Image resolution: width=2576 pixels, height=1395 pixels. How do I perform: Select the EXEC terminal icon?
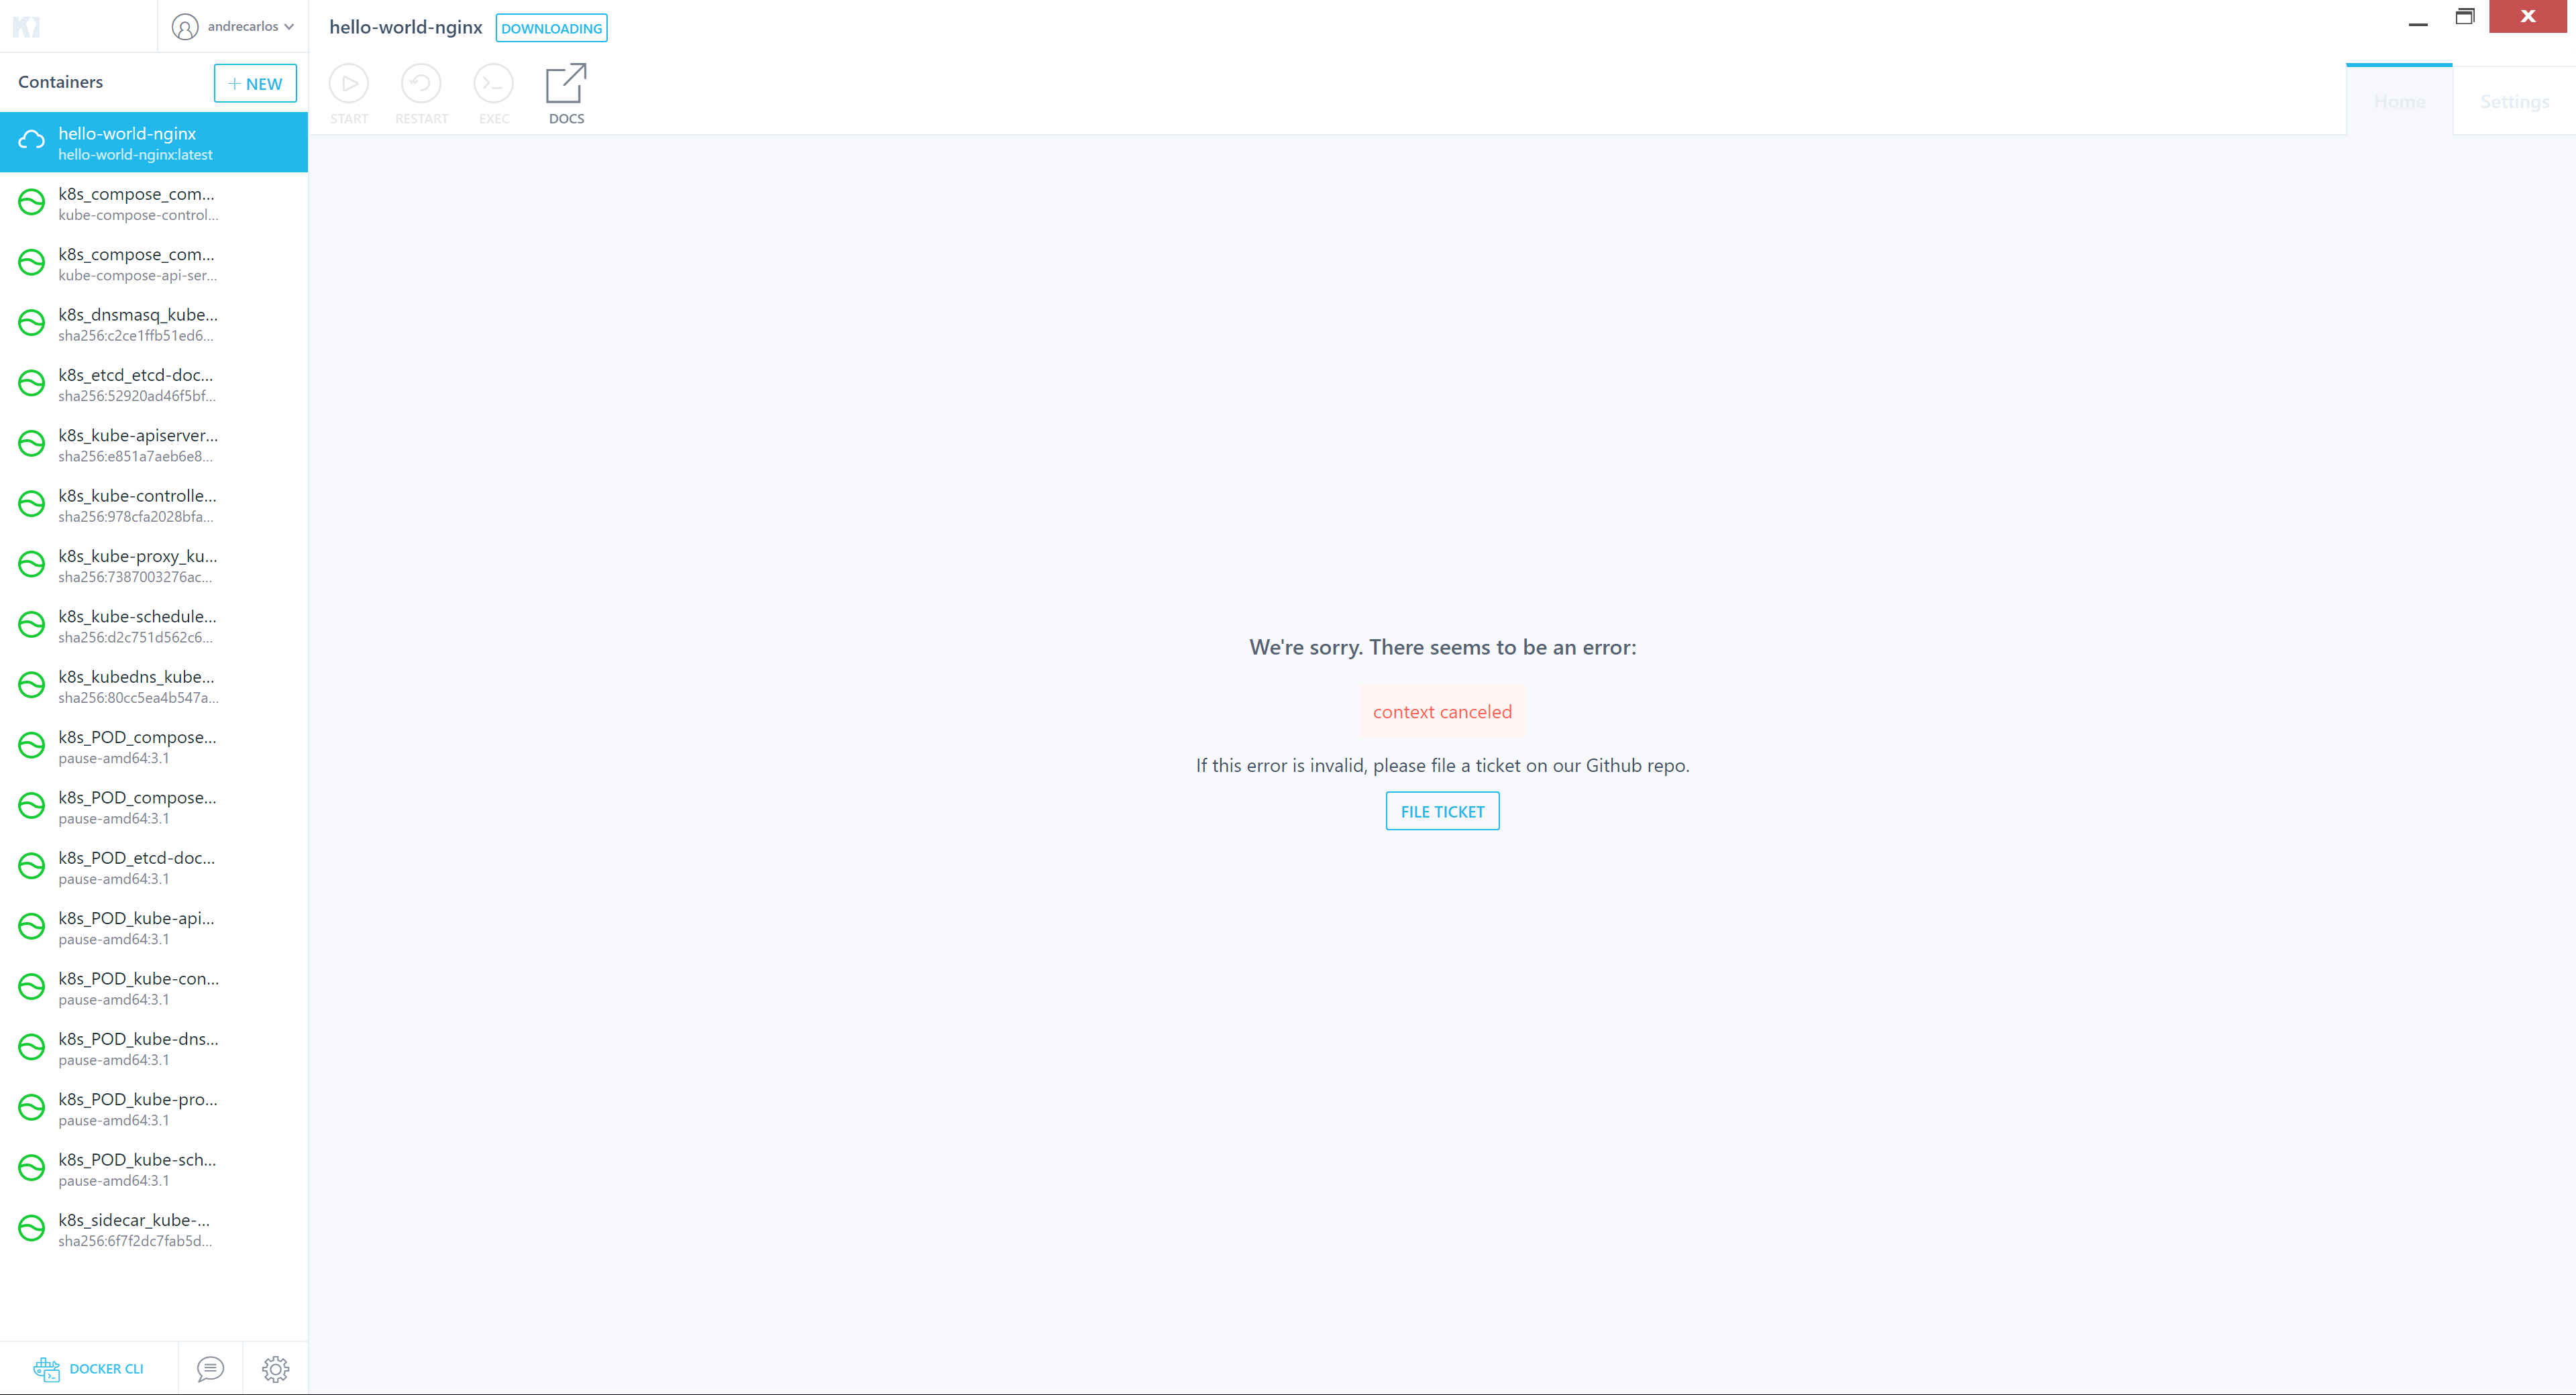click(x=493, y=84)
